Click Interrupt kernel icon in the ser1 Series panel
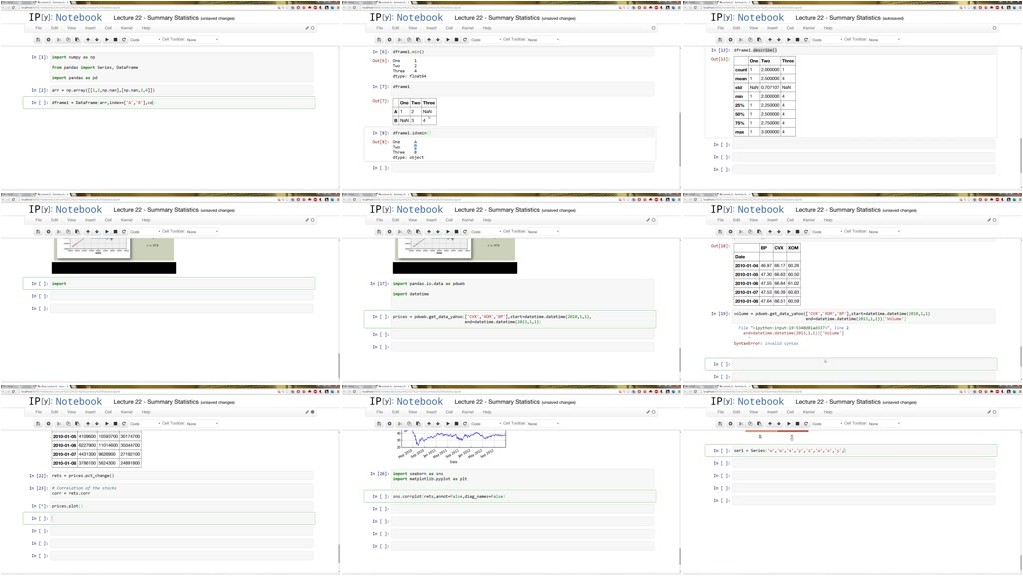Screen dimensions: 1023x576 [798, 423]
